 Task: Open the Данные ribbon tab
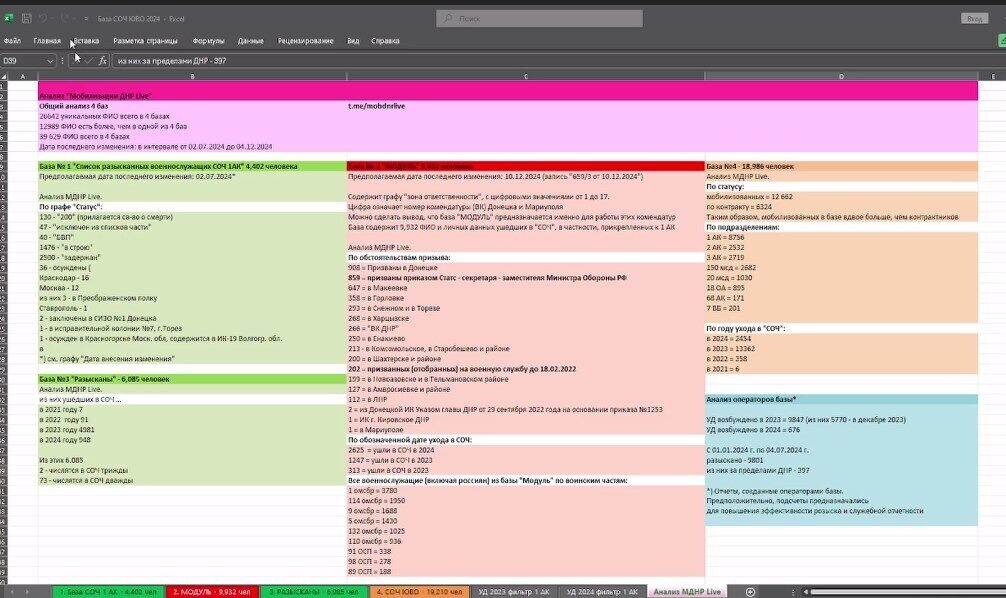point(250,41)
